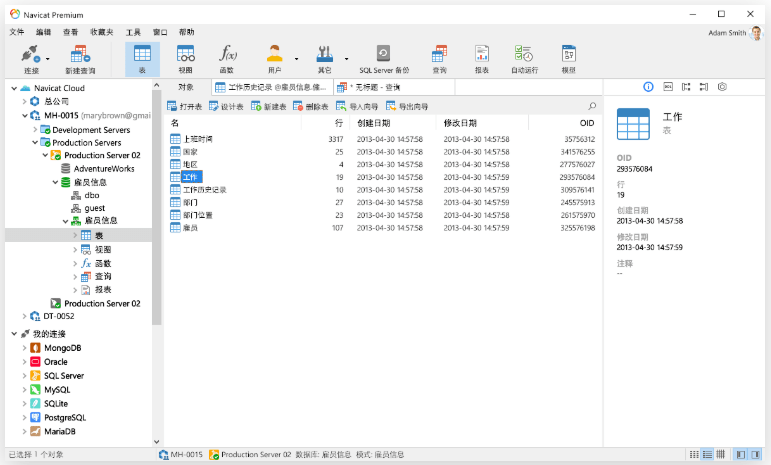Switch to 无标题 - 查询 tab
The height and width of the screenshot is (465, 771).
pyautogui.click(x=394, y=87)
